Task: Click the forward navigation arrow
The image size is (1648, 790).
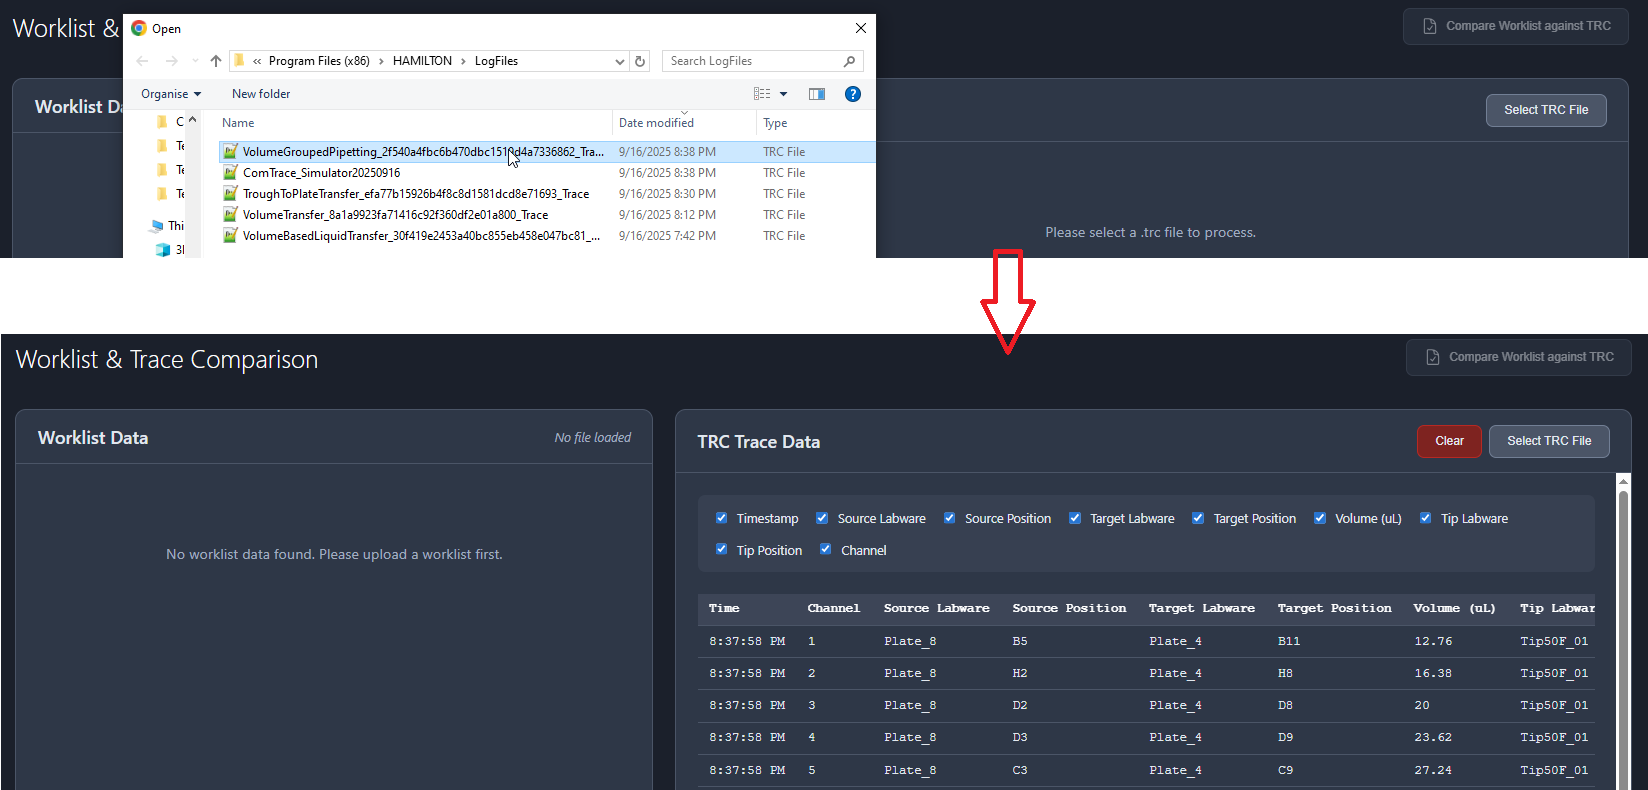Action: [171, 61]
